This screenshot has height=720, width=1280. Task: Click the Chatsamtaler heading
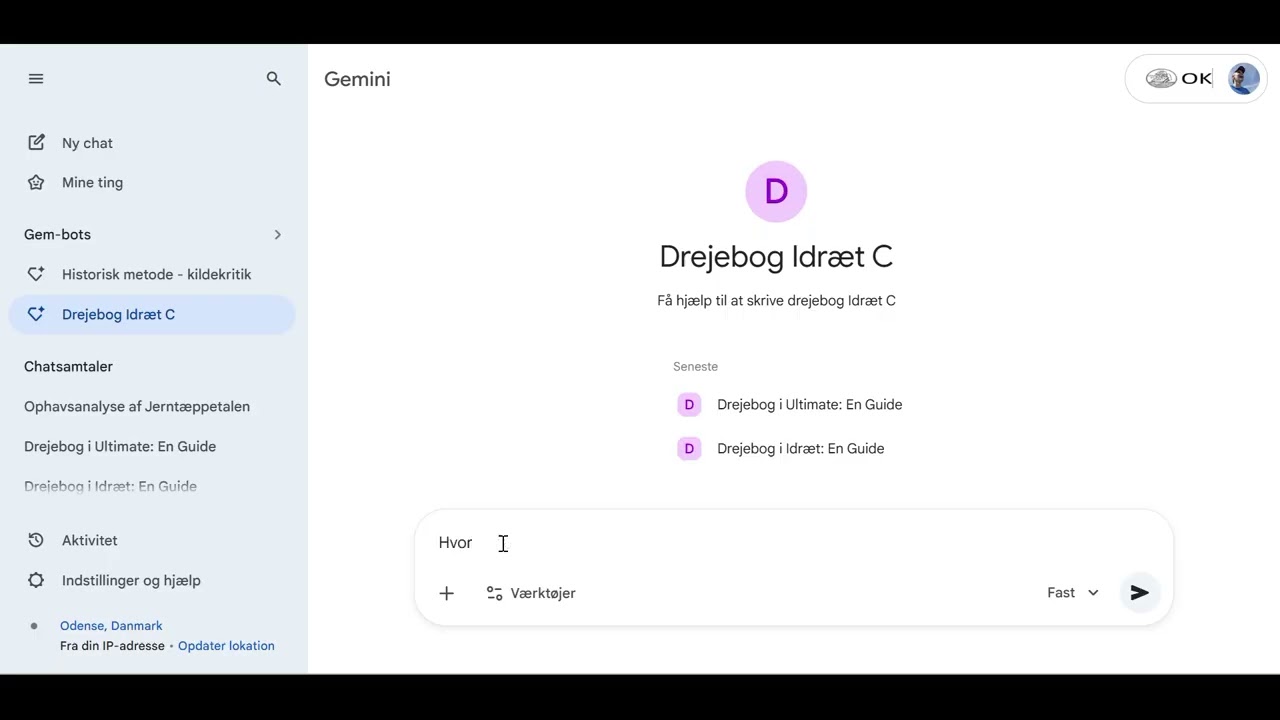coord(68,367)
